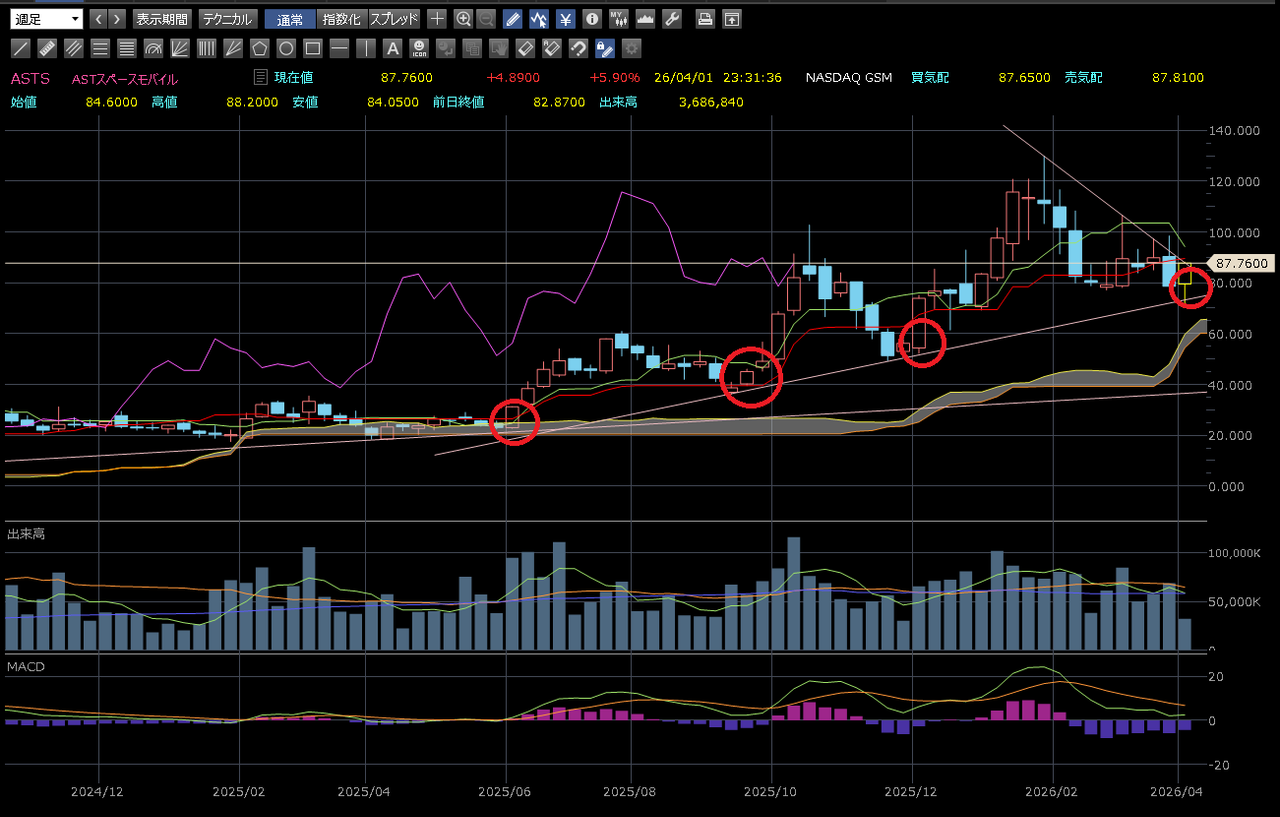Click the zoom in magnifier icon
The image size is (1280, 817).
tap(463, 19)
